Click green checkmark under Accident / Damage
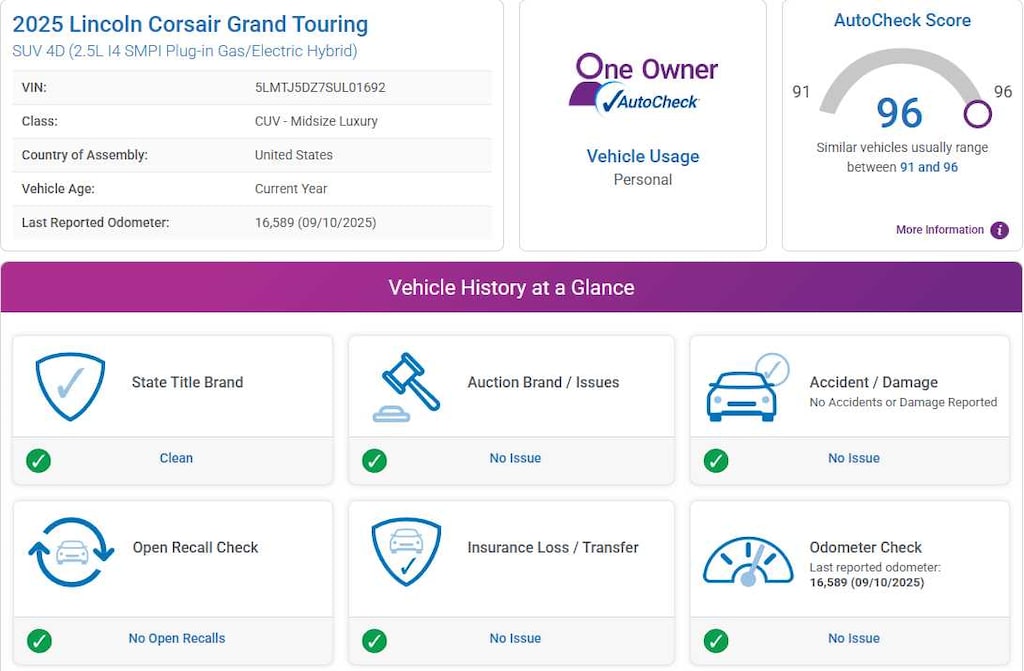This screenshot has width=1024, height=671. click(x=715, y=460)
